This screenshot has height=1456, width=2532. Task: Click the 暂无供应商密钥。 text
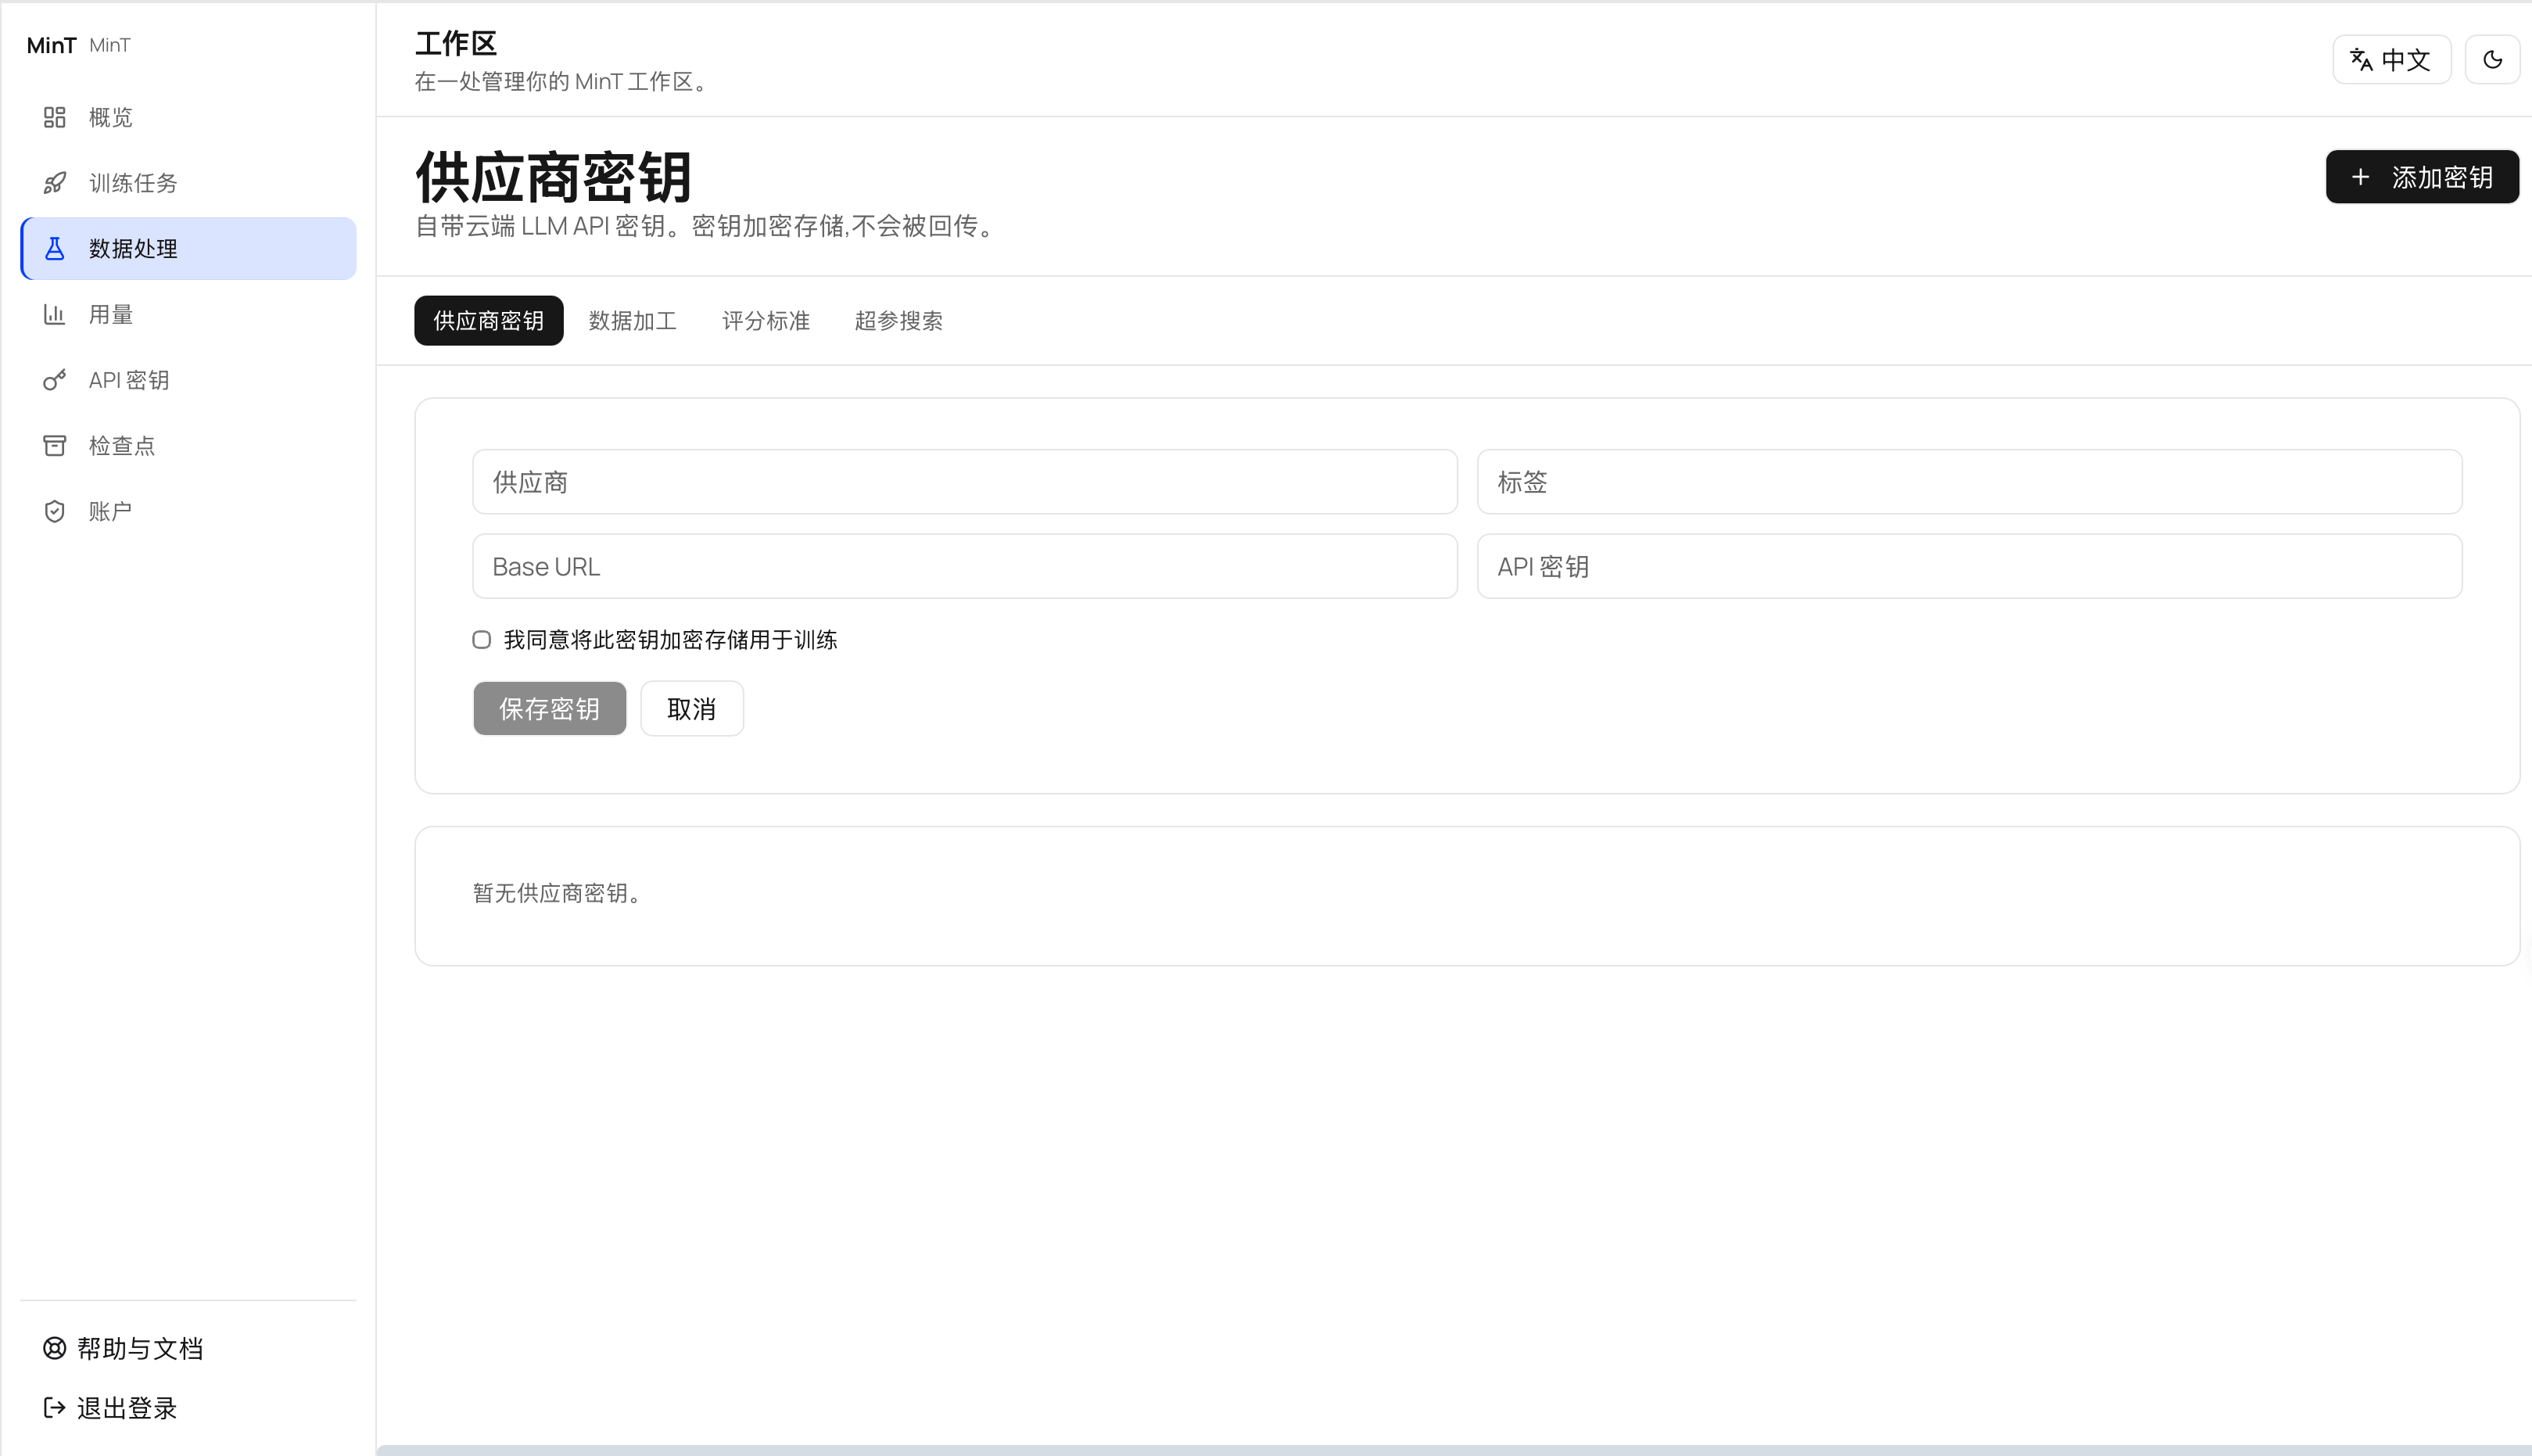pyautogui.click(x=557, y=892)
